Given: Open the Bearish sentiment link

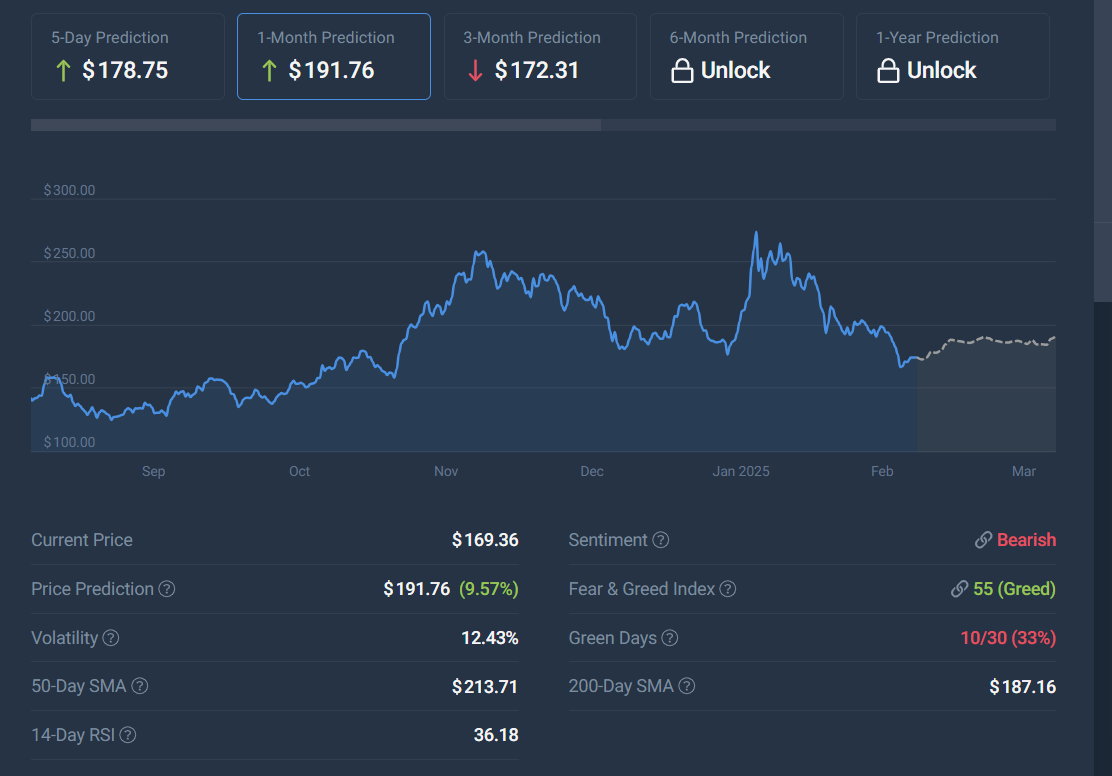Looking at the screenshot, I should [x=1026, y=540].
